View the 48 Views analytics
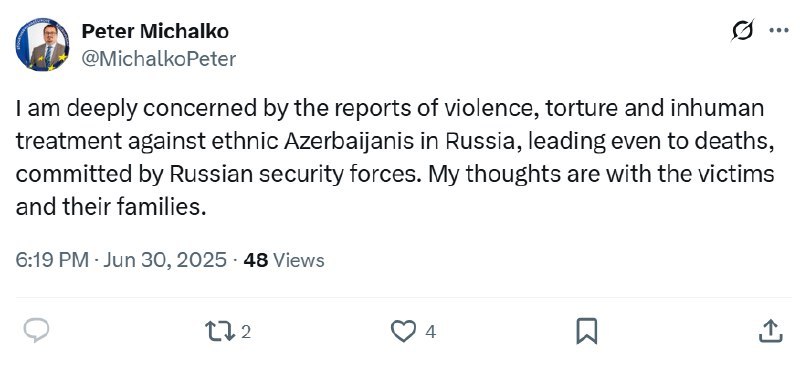The image size is (800, 371). tap(284, 260)
